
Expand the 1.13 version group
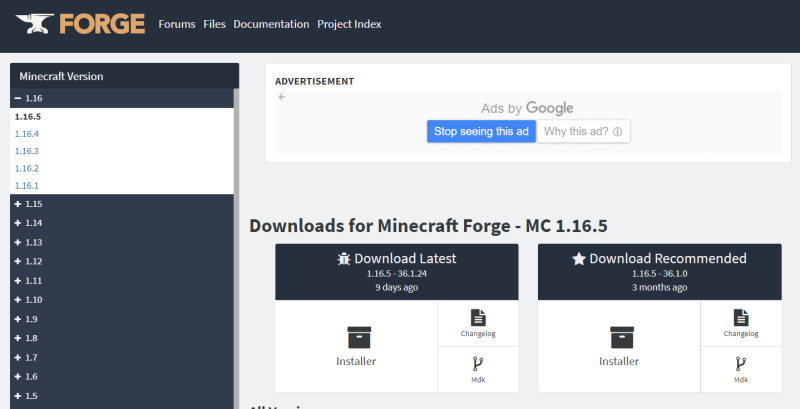(121, 242)
